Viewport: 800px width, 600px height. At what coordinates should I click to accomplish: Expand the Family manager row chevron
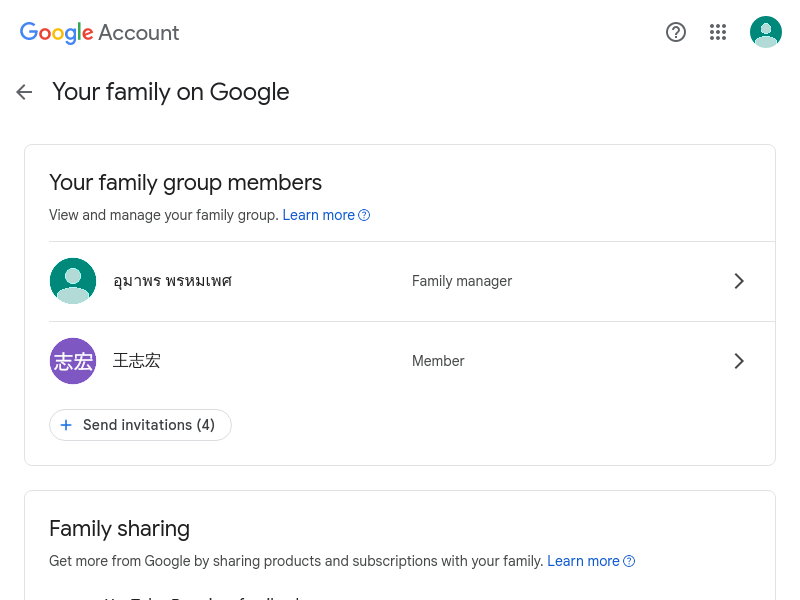pos(739,281)
